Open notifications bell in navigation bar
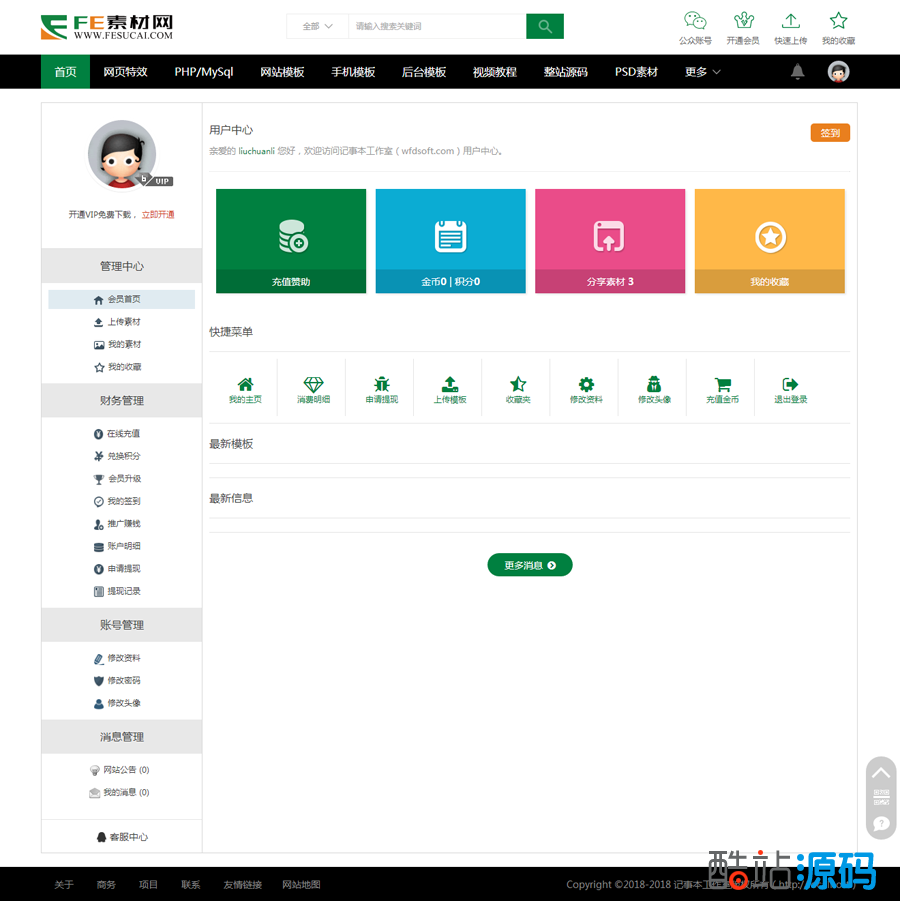This screenshot has height=901, width=900. (x=797, y=72)
